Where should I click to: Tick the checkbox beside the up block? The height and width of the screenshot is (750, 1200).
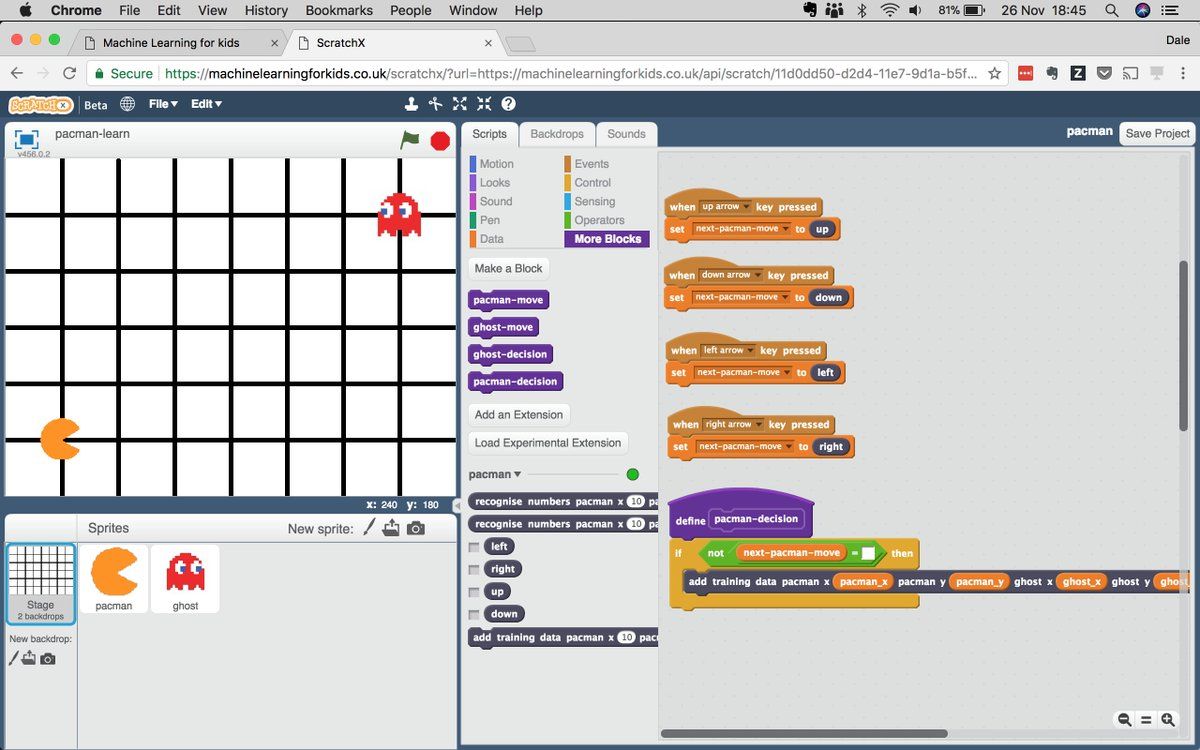click(474, 592)
